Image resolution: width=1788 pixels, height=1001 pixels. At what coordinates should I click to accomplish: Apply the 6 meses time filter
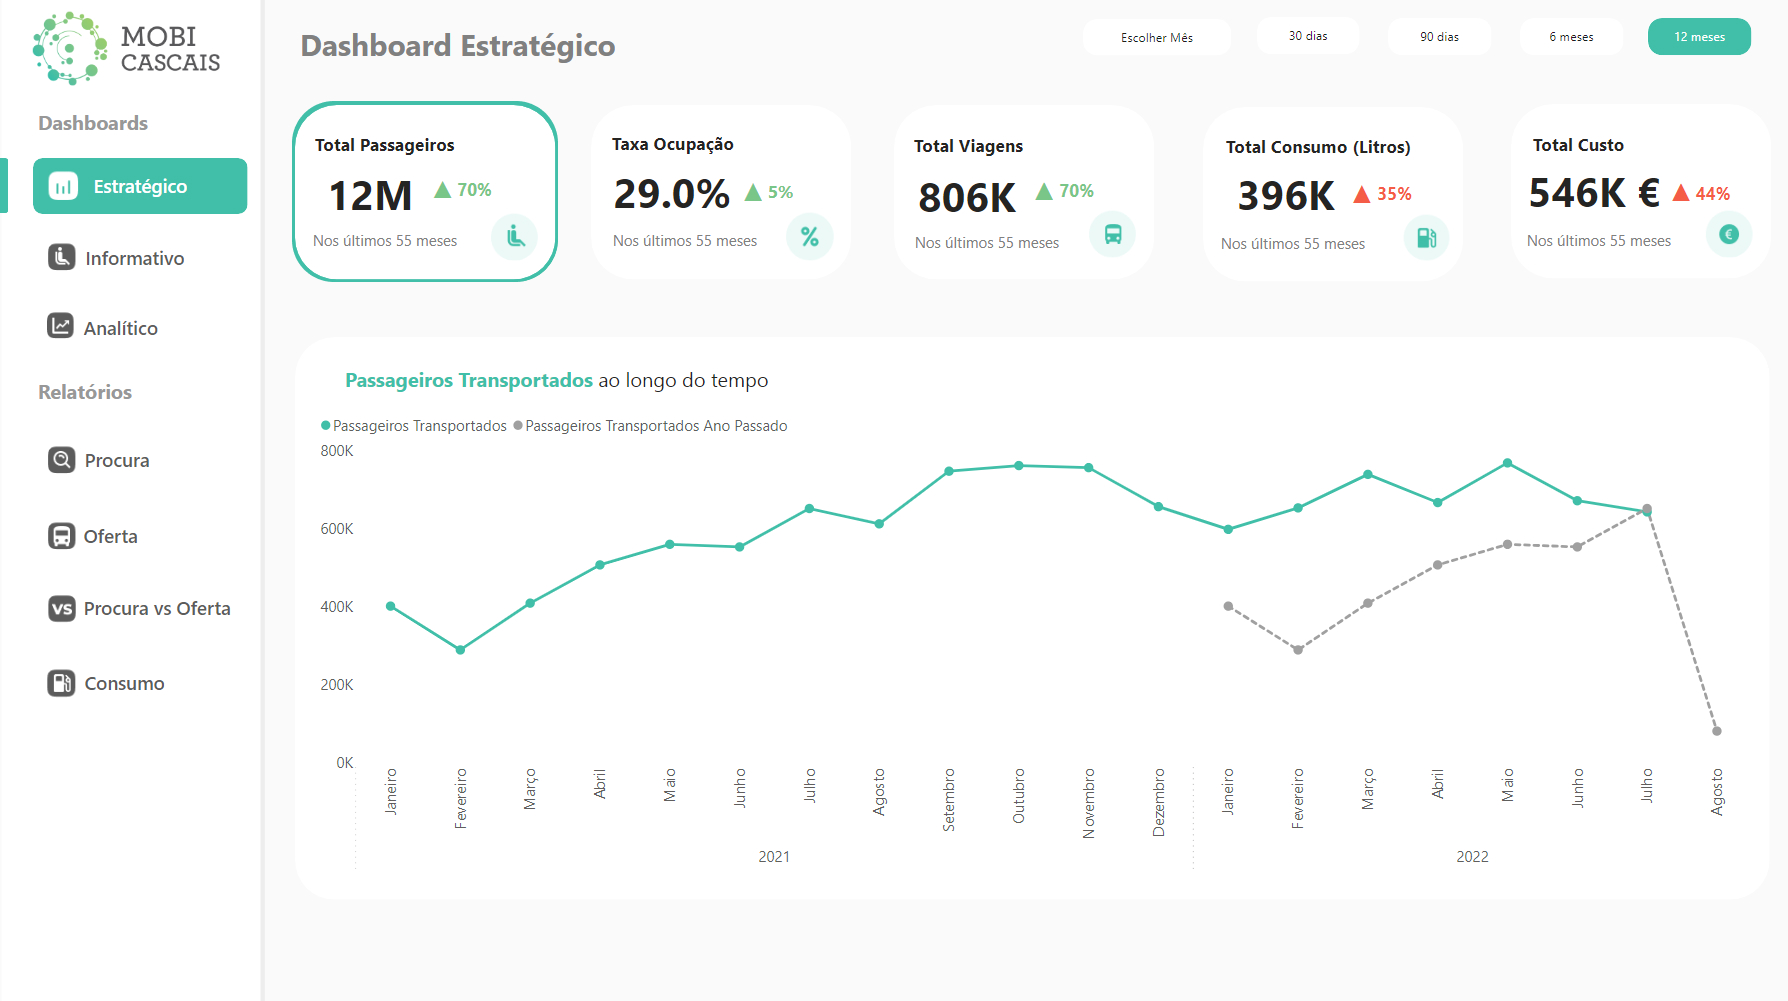pyautogui.click(x=1570, y=35)
